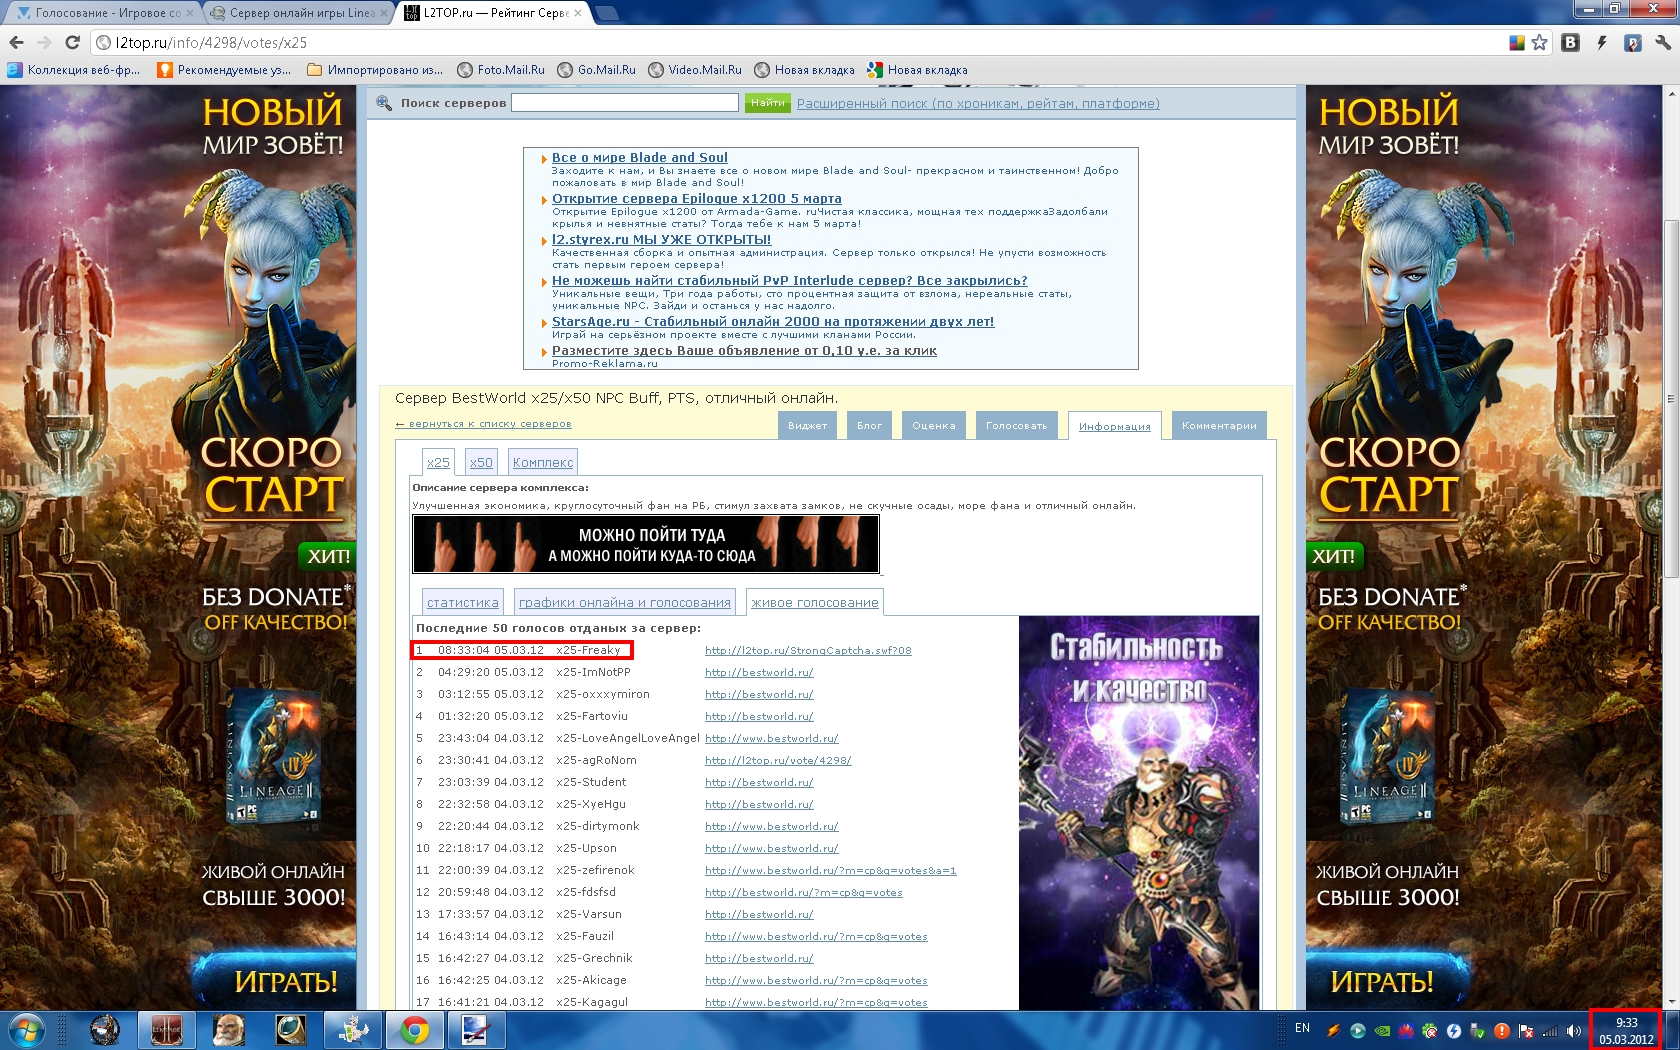Open the 'статистика' tab
This screenshot has height=1050, width=1680.
[x=462, y=602]
